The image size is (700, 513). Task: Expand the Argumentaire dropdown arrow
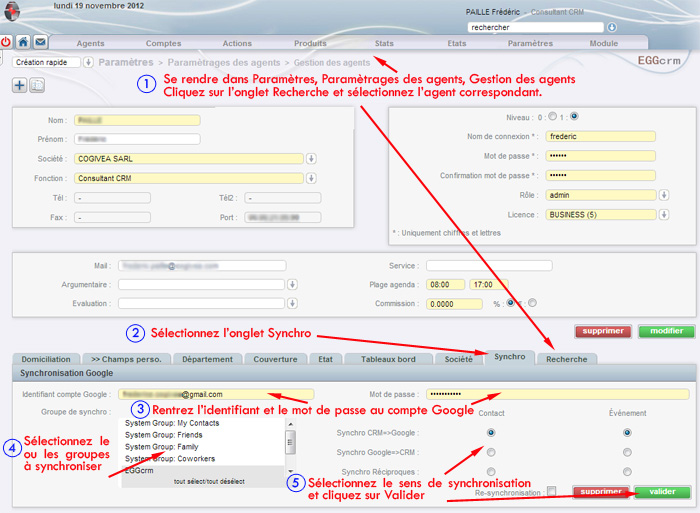pos(292,284)
